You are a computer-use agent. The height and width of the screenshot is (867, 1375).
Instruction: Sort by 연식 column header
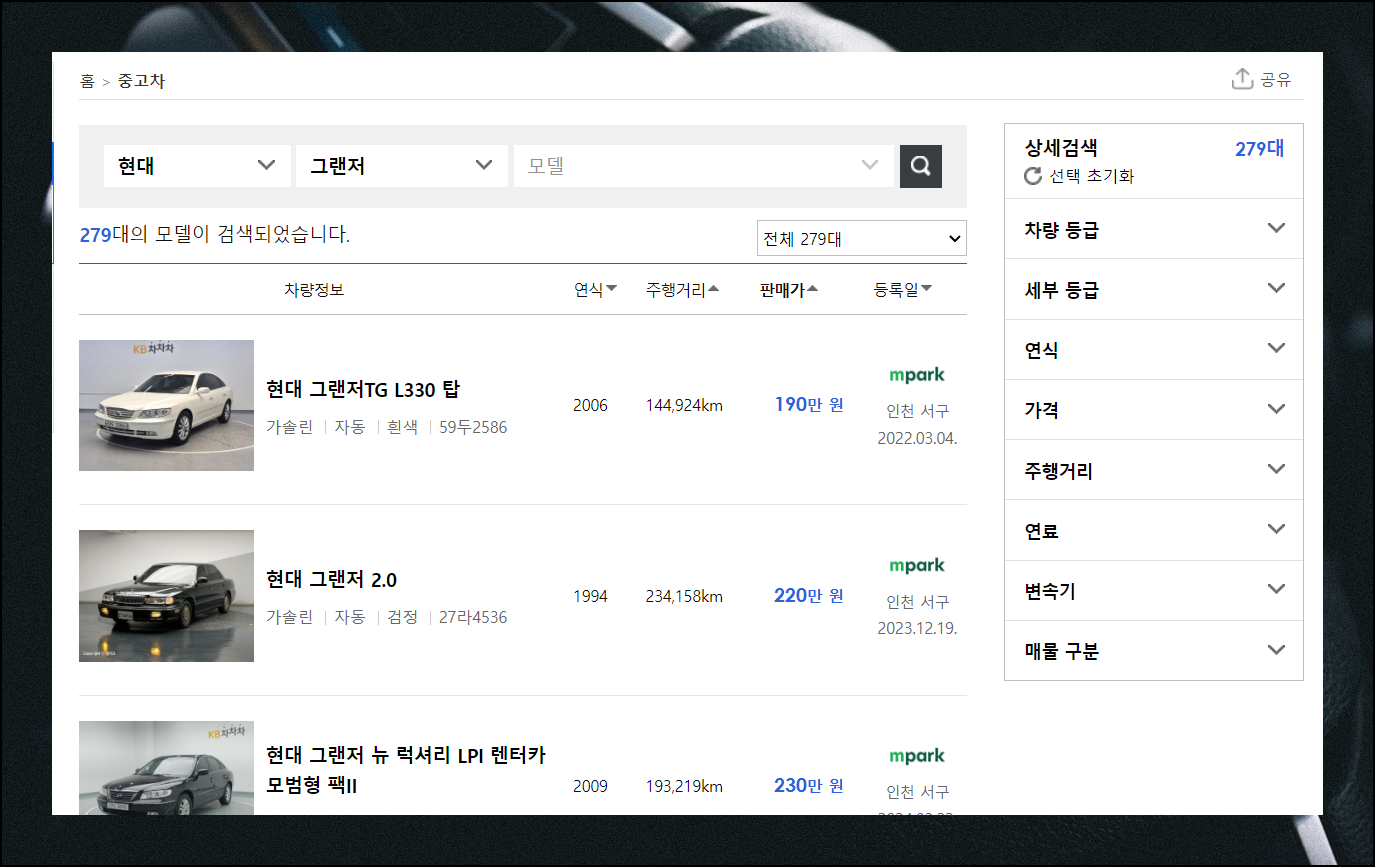[595, 290]
